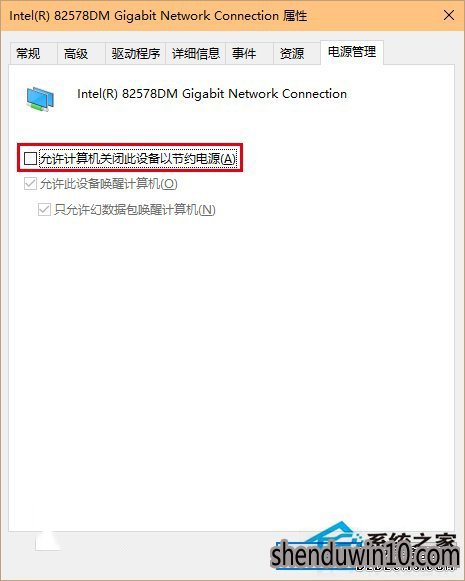465x581 pixels.
Task: Click the Intel 82578DM device name label
Action: [212, 94]
